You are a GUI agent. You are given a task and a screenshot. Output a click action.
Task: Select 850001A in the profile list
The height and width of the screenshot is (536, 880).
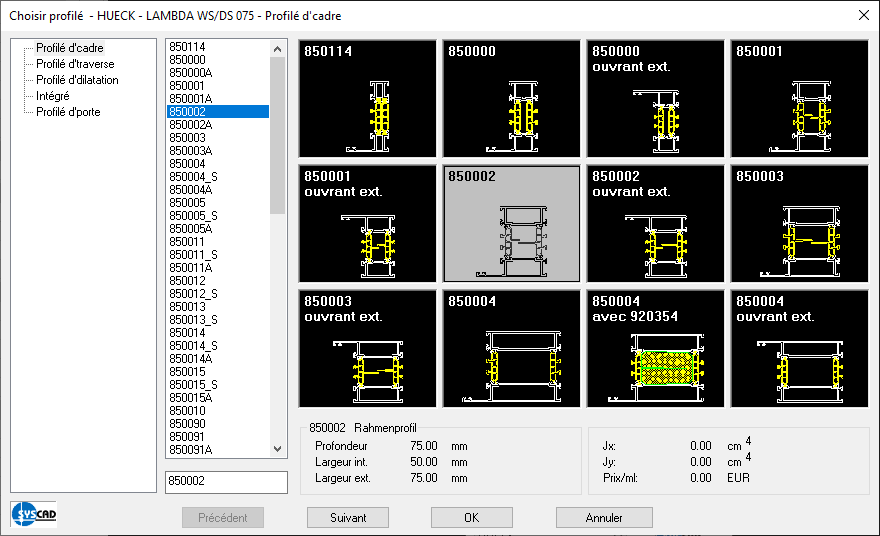[218, 99]
